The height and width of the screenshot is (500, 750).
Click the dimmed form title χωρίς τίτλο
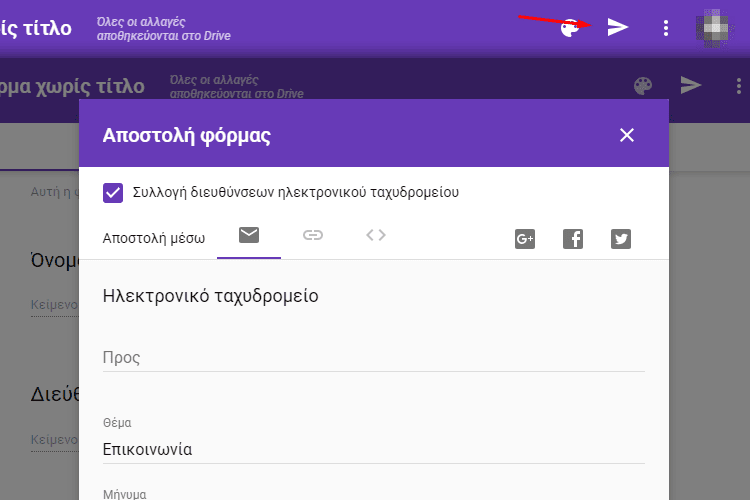pyautogui.click(x=72, y=86)
